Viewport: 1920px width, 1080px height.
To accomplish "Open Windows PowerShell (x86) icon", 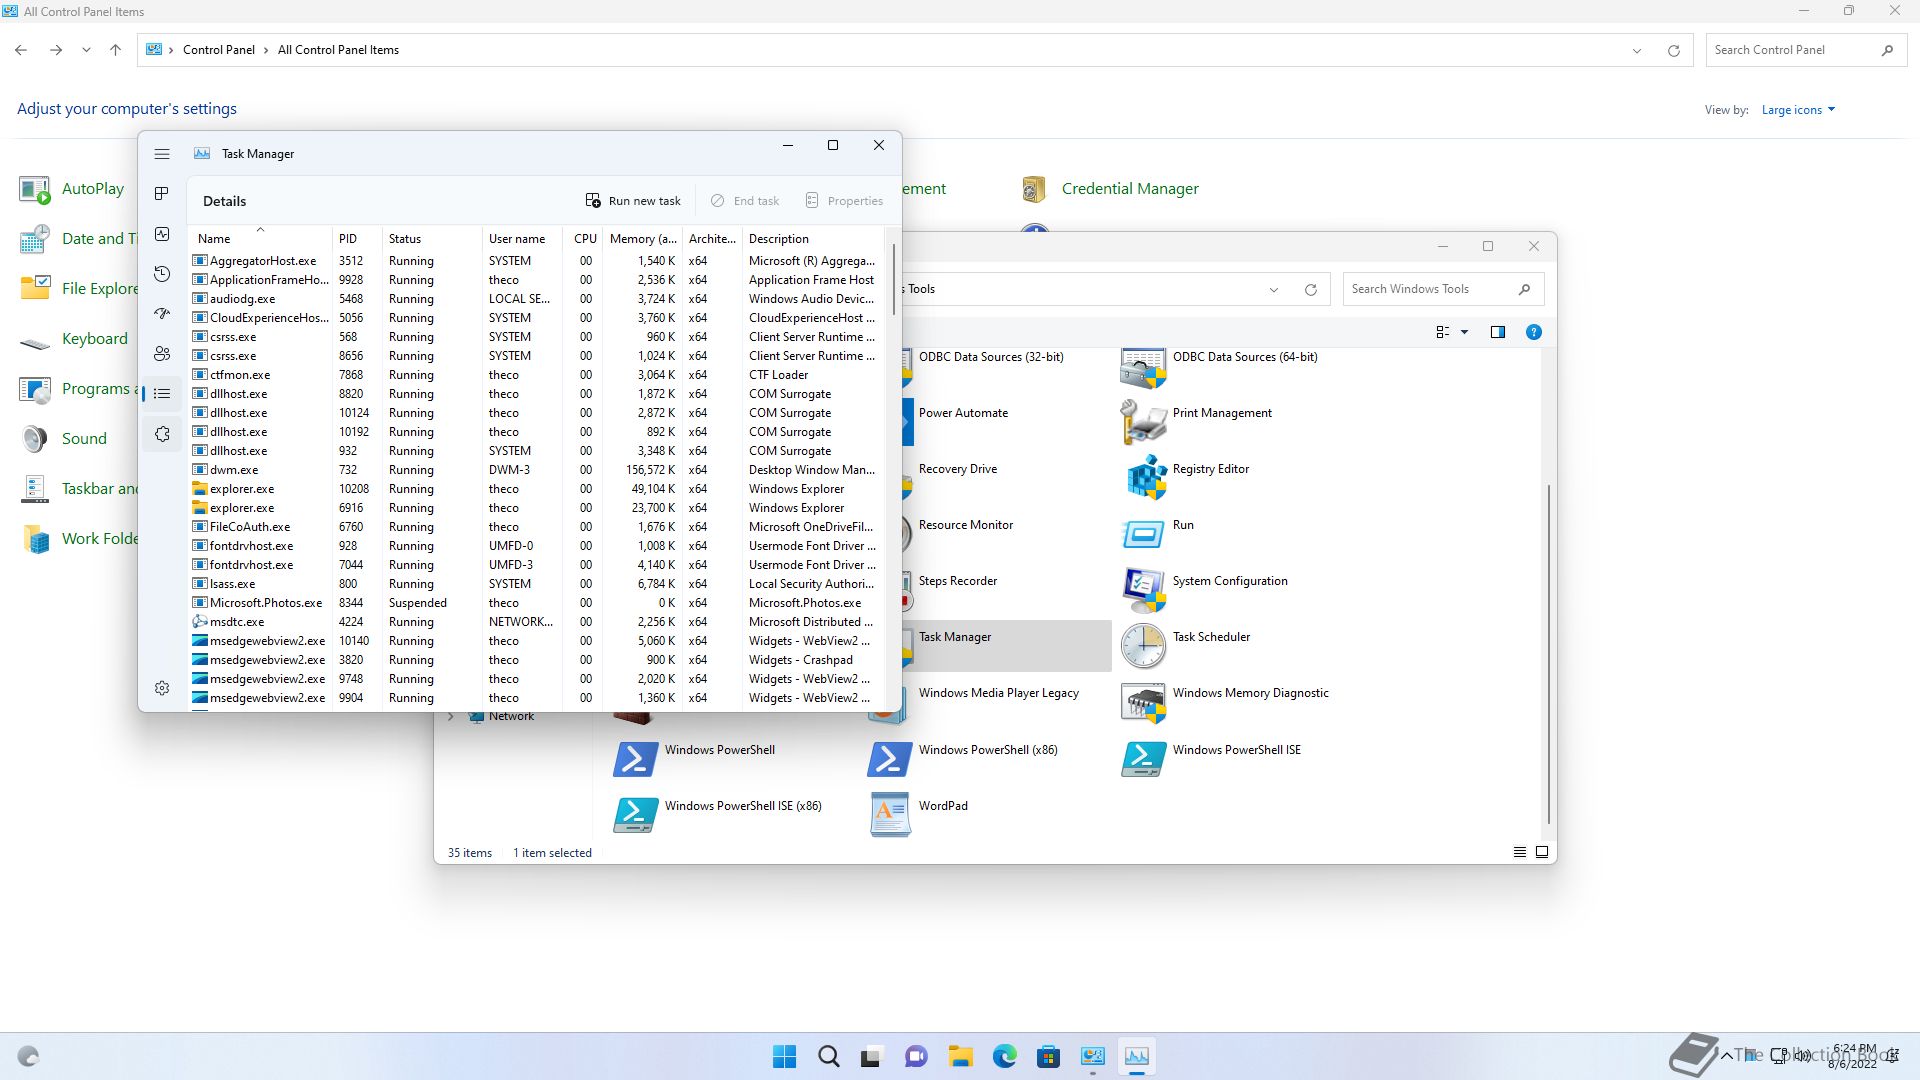I will pos(964,758).
